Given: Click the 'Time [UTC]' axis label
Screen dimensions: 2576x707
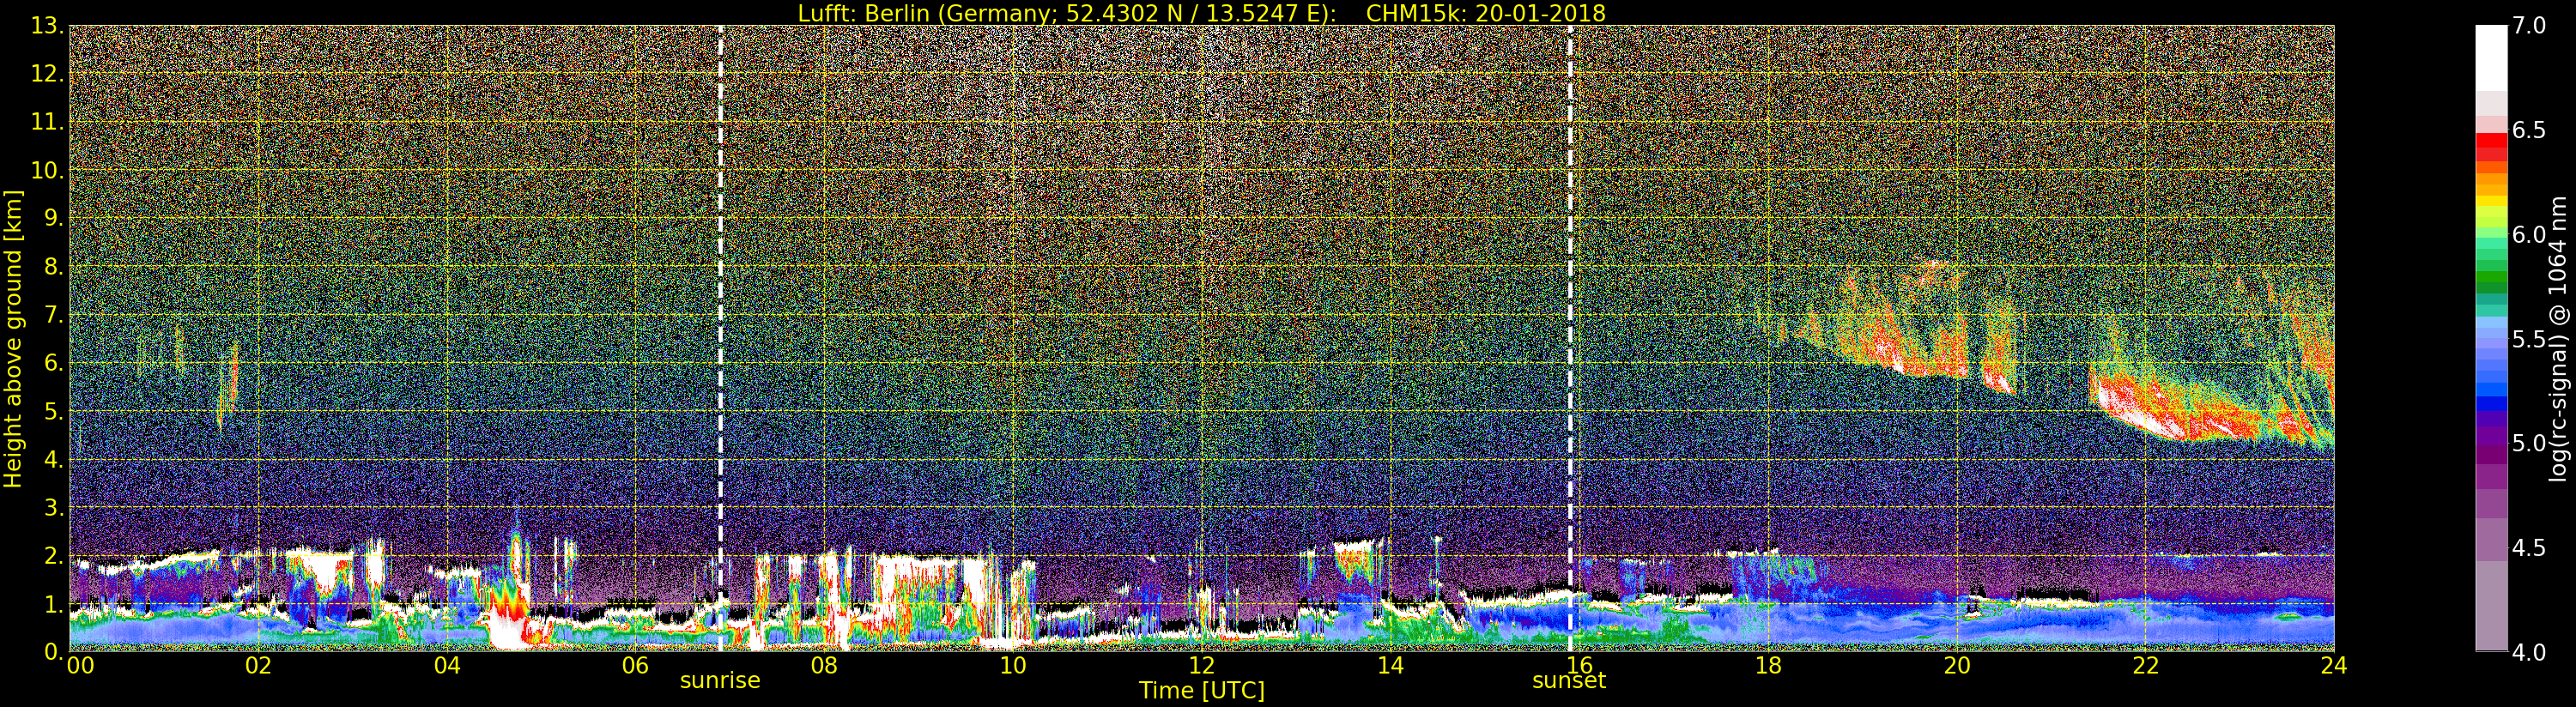Looking at the screenshot, I should (x=1202, y=691).
